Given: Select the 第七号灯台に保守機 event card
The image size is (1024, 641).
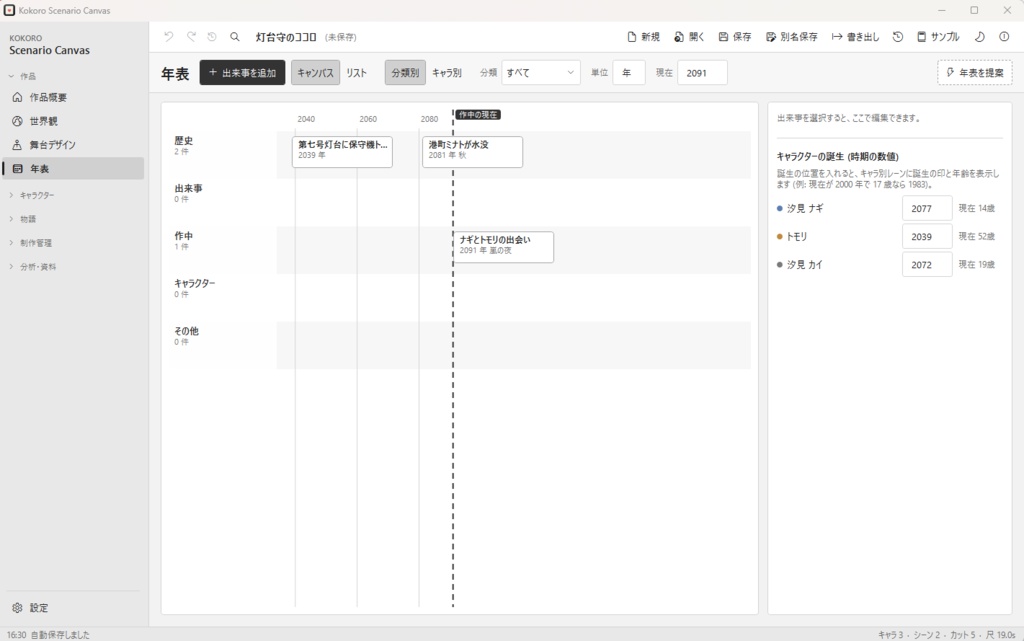Looking at the screenshot, I should click(x=342, y=151).
